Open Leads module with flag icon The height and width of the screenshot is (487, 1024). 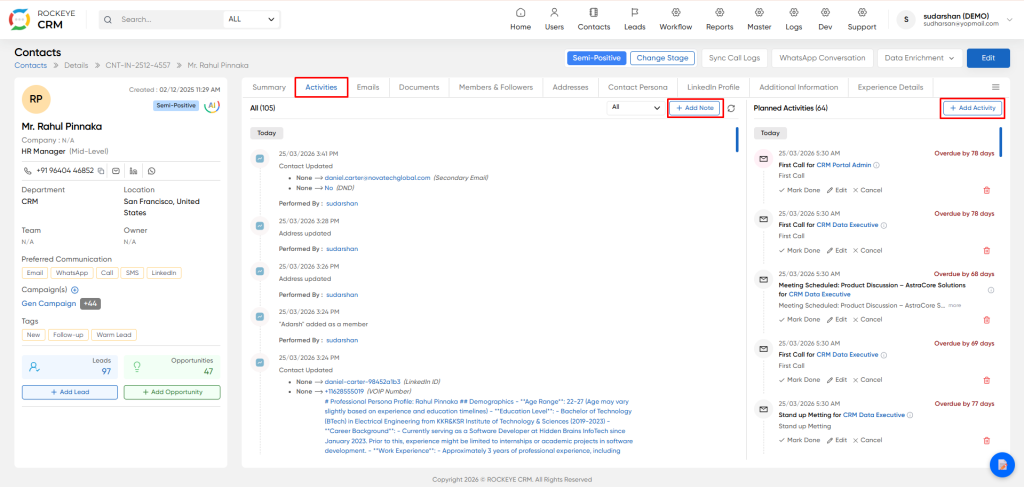[634, 19]
